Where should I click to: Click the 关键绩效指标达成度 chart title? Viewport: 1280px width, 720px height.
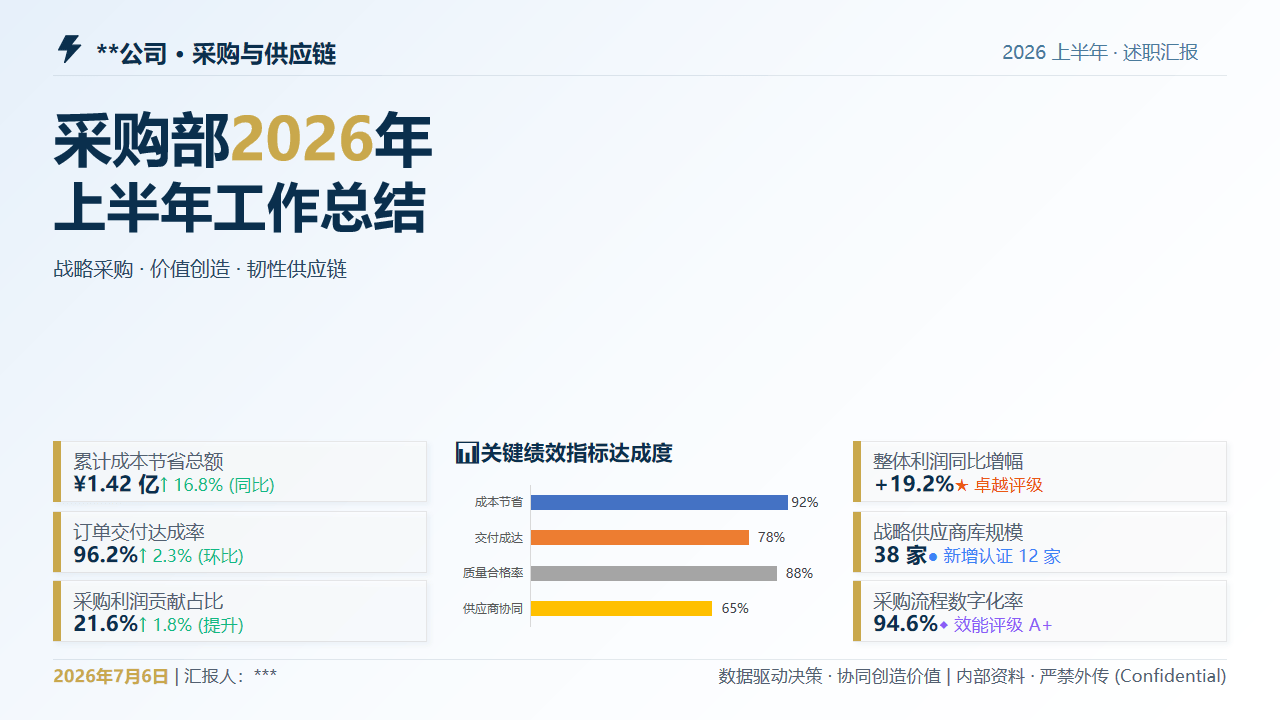point(577,453)
